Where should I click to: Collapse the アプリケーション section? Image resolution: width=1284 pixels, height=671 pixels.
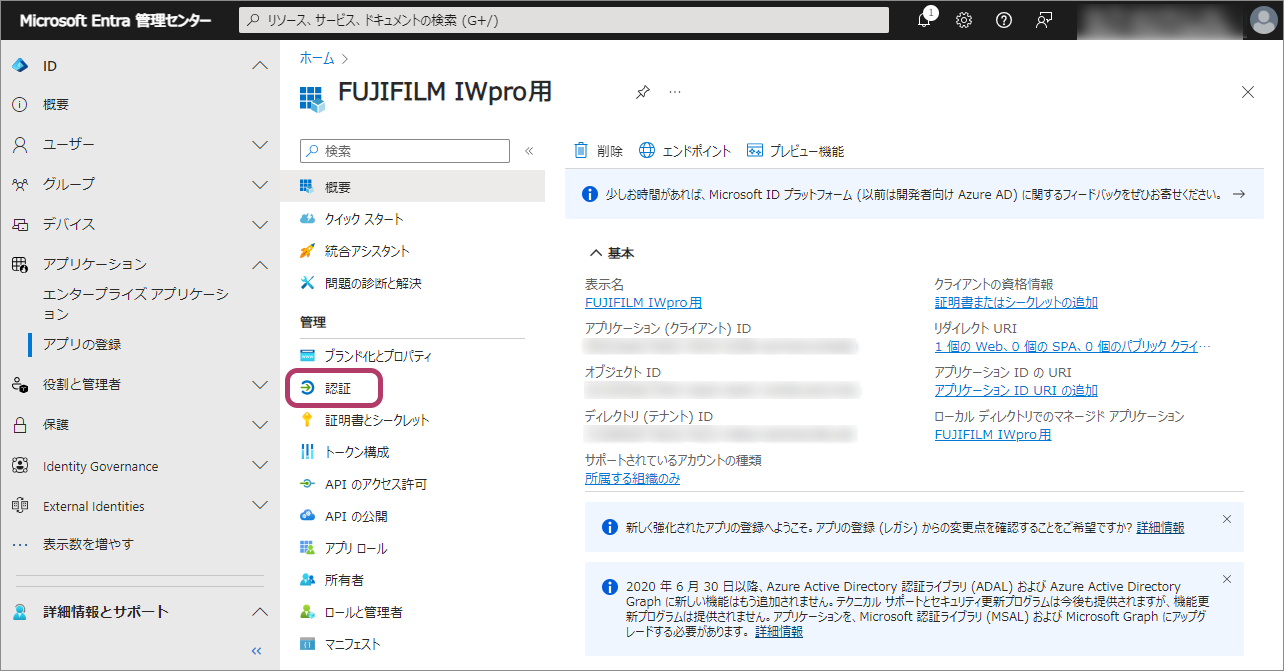coord(259,265)
